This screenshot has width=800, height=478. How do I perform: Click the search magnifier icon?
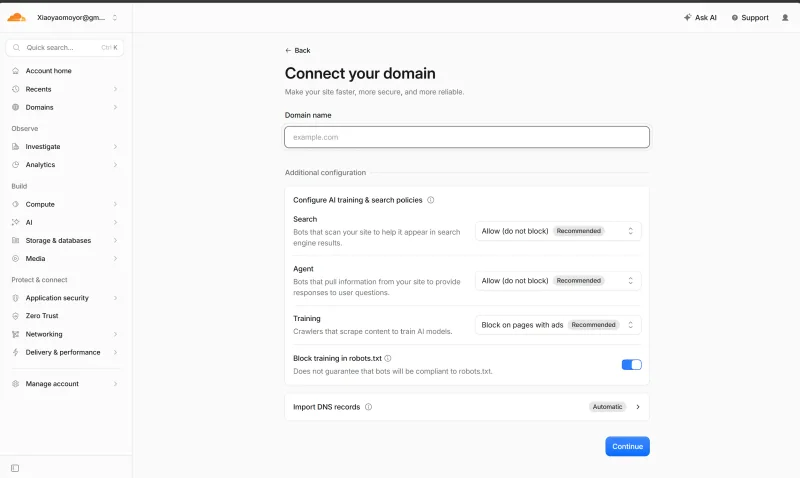(x=16, y=47)
